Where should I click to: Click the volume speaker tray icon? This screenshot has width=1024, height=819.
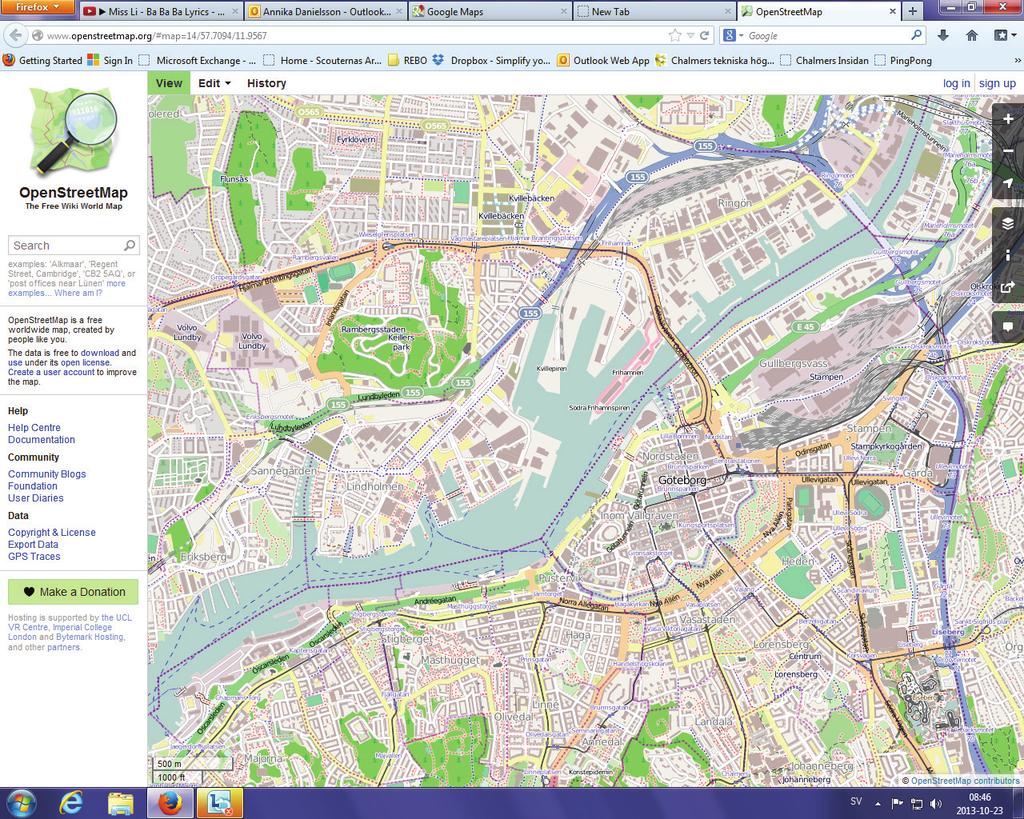tap(936, 803)
